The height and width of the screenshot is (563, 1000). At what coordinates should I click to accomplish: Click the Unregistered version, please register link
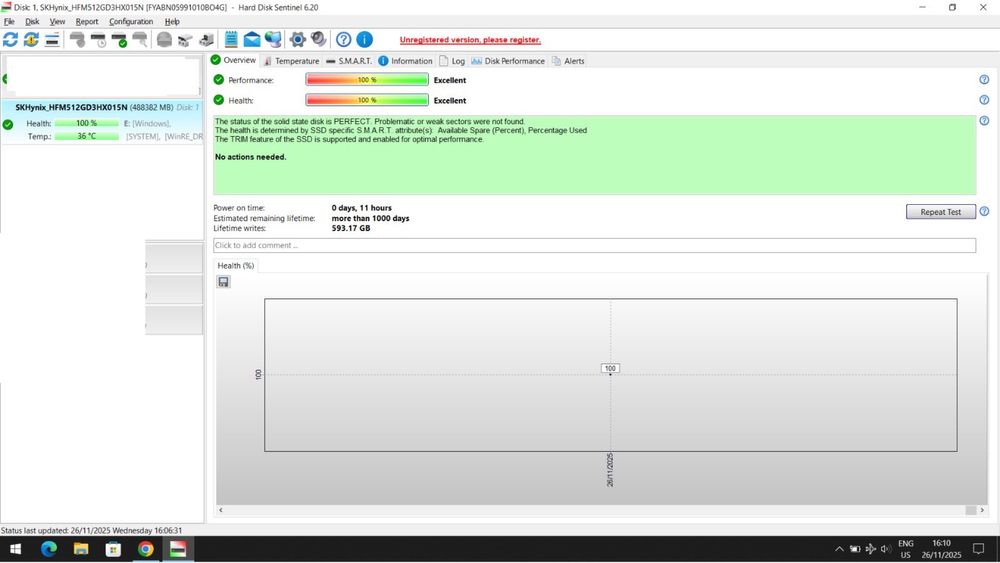[x=470, y=40]
